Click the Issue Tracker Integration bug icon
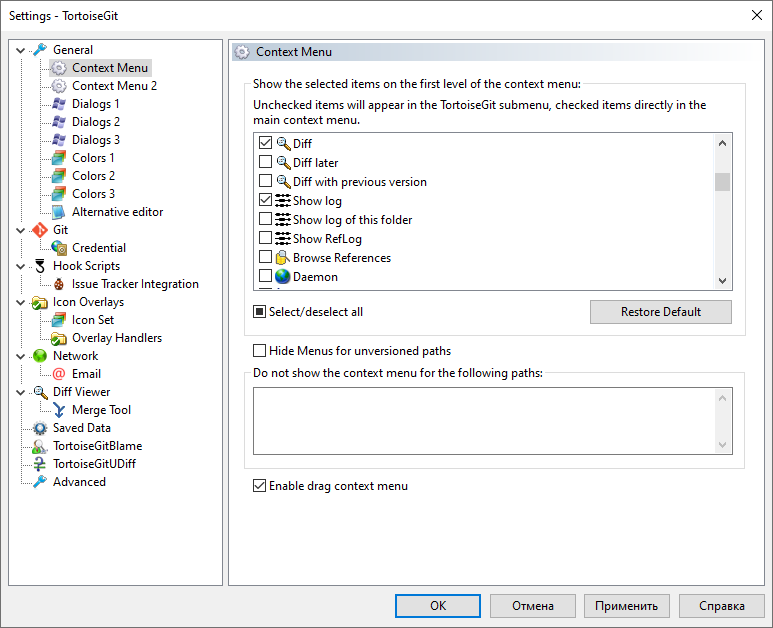Image resolution: width=773 pixels, height=628 pixels. (x=59, y=284)
